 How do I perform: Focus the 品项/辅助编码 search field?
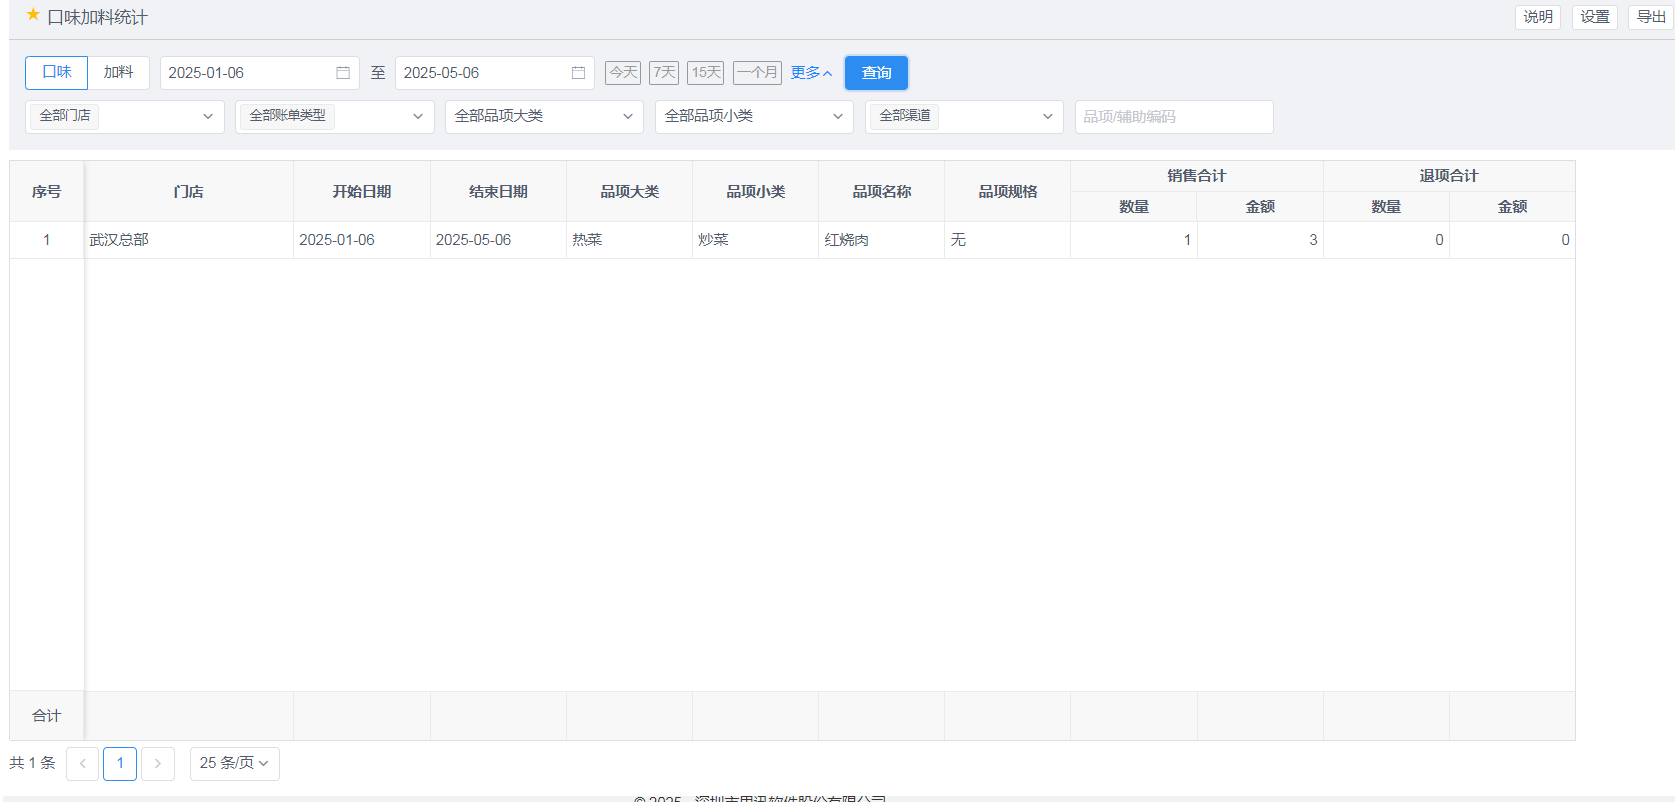click(1174, 117)
